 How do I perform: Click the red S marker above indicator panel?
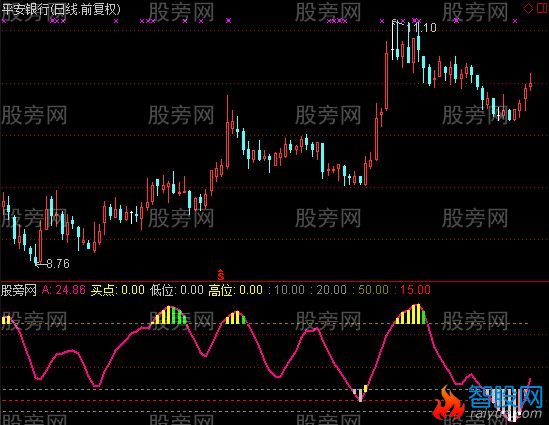221,275
